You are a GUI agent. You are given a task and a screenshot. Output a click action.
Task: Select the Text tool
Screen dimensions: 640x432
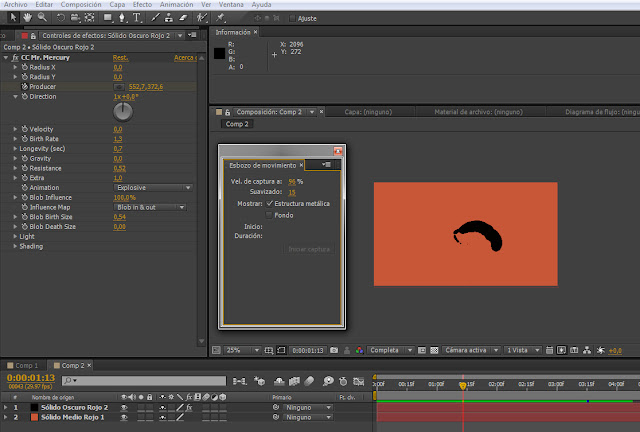pyautogui.click(x=136, y=18)
